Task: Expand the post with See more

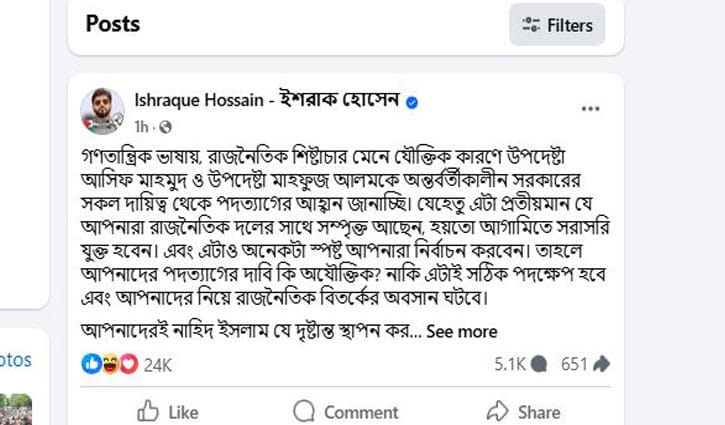Action: (461, 332)
